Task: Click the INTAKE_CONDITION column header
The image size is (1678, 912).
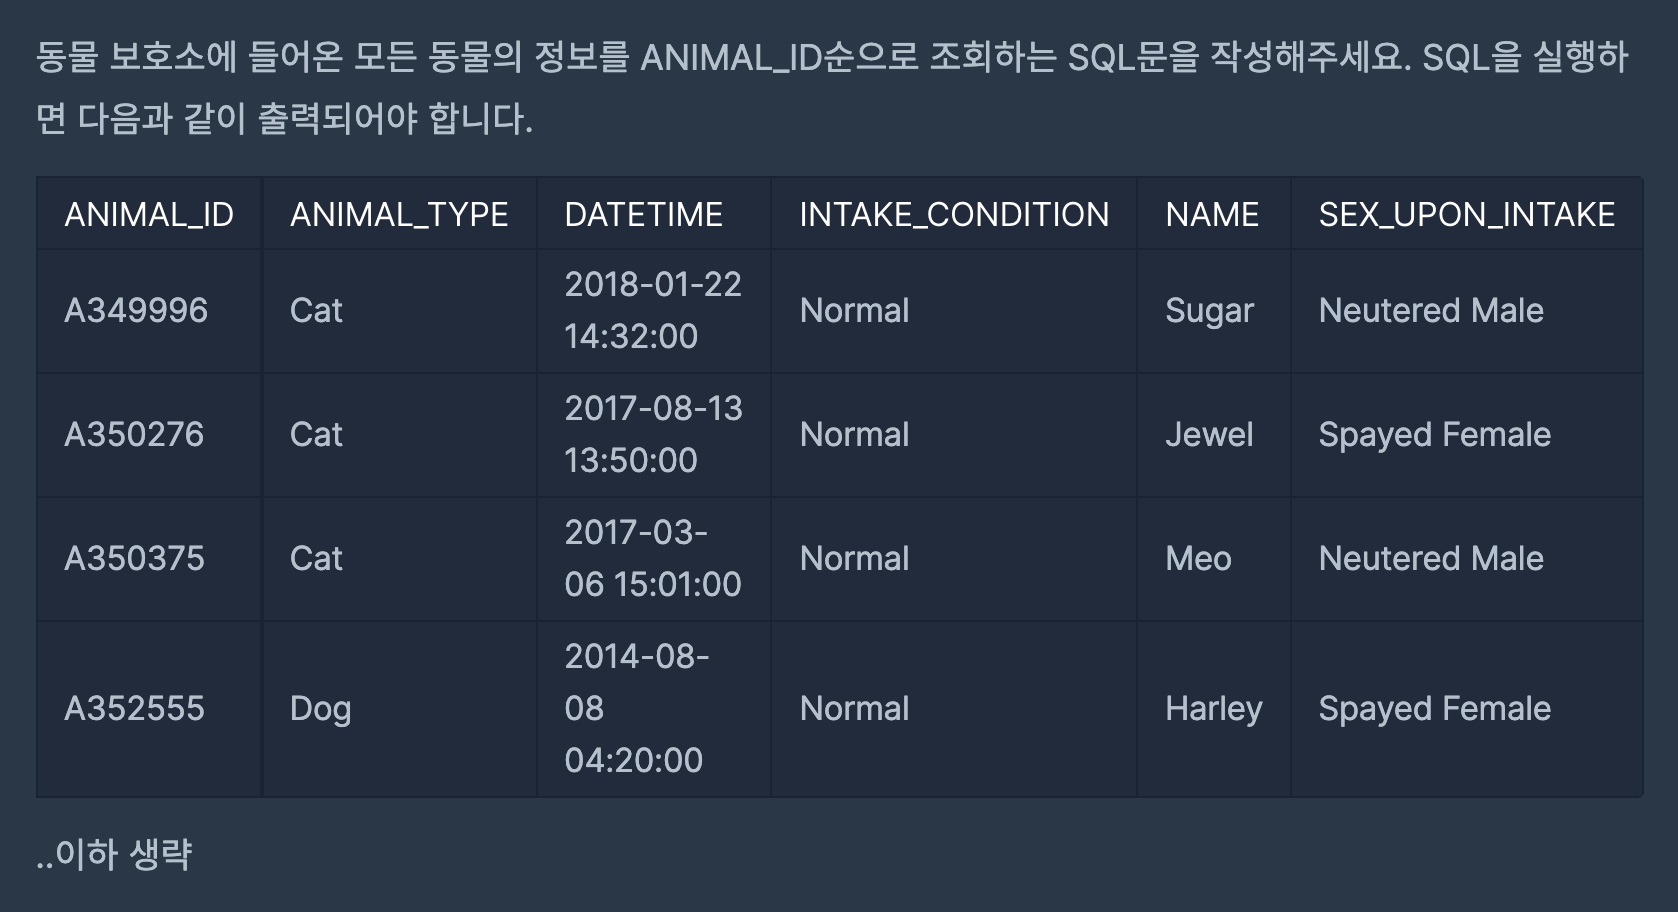Action: 954,214
